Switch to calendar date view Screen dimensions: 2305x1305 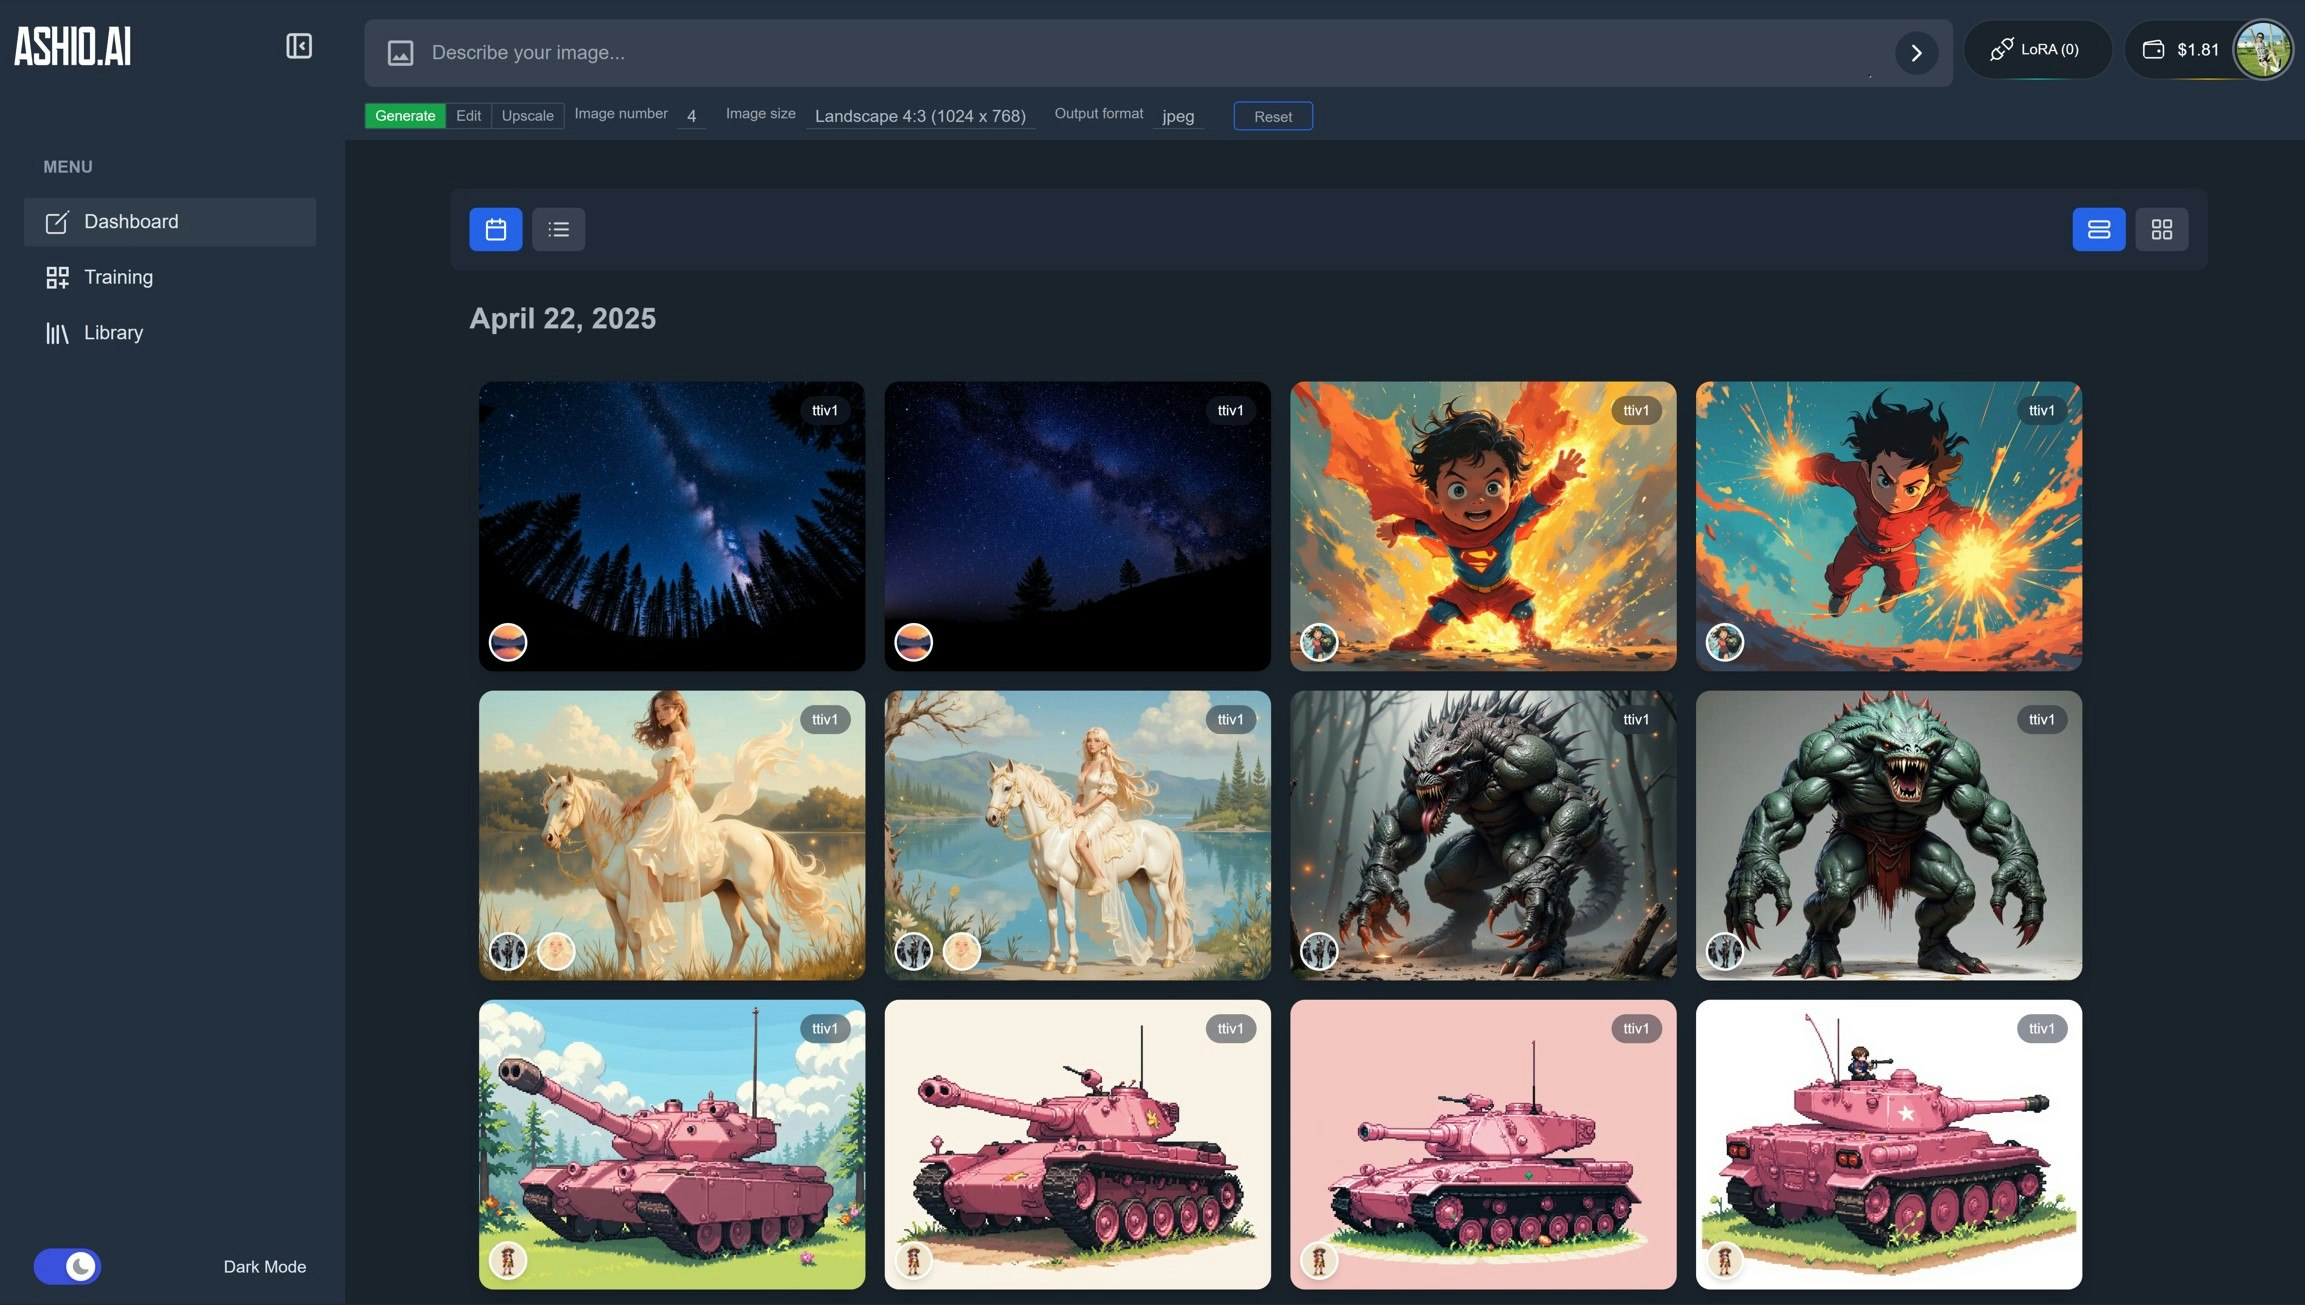(496, 230)
